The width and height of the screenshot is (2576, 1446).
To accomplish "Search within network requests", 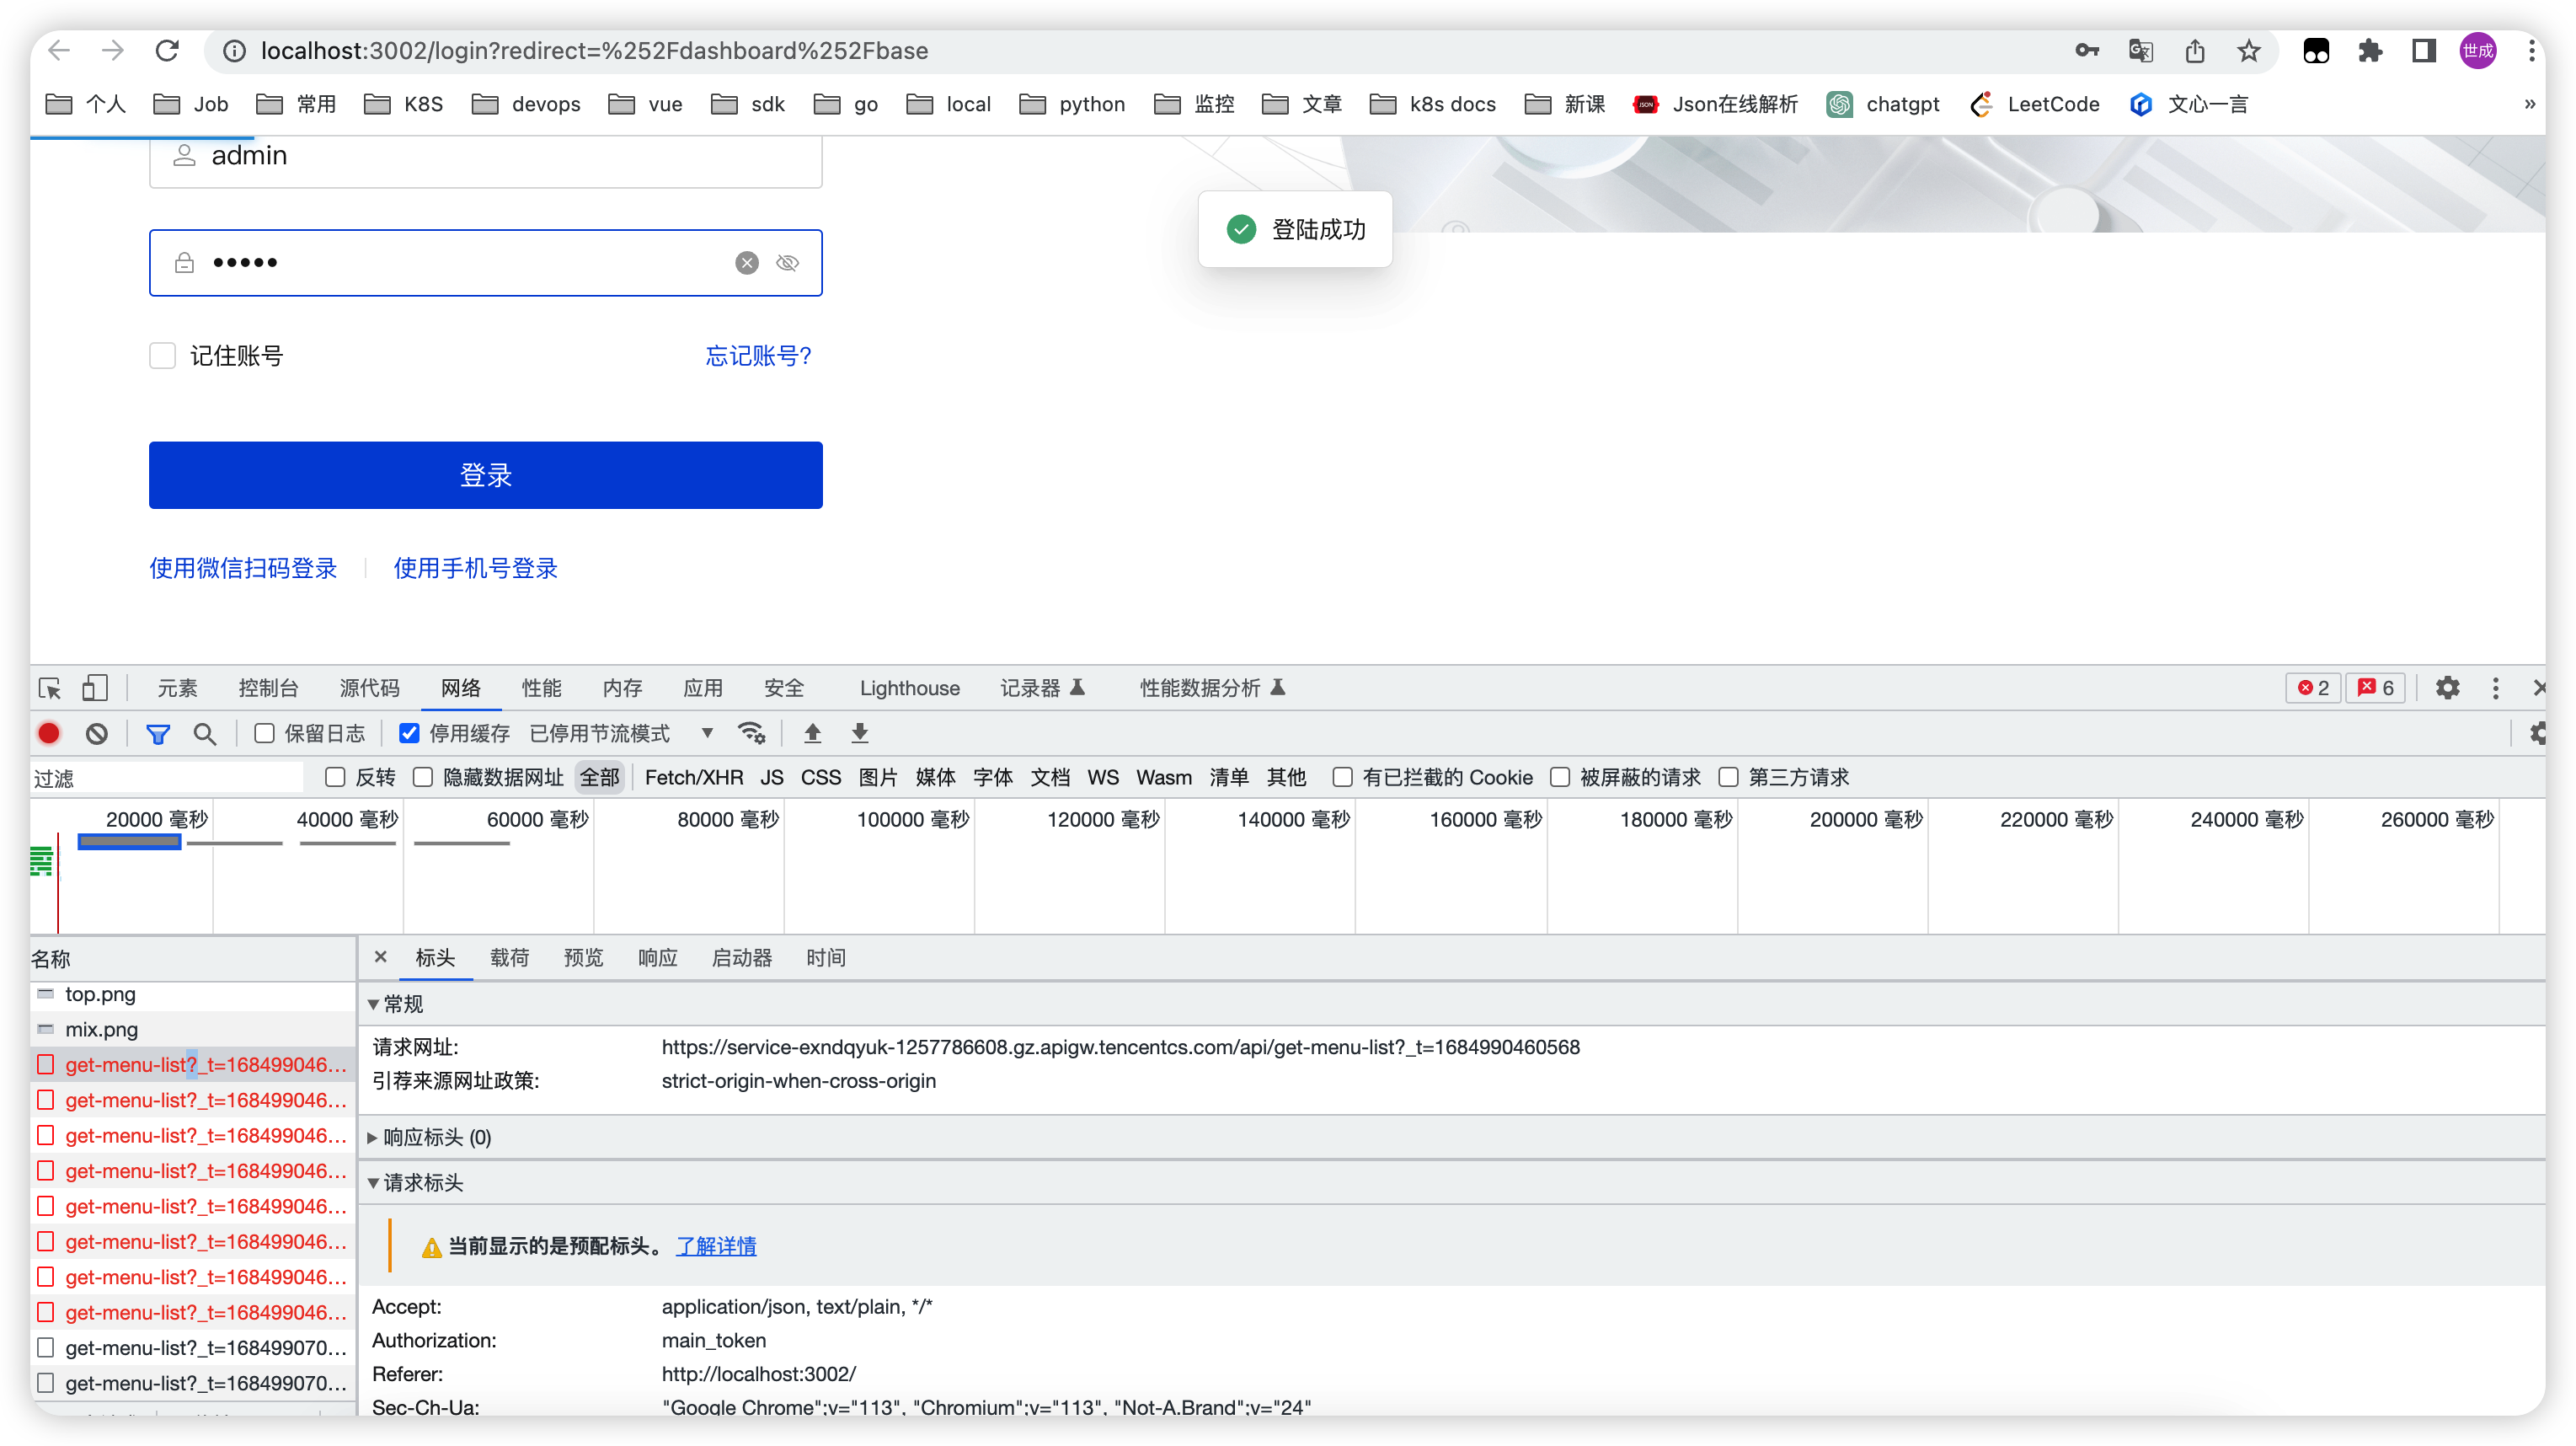I will coord(205,733).
